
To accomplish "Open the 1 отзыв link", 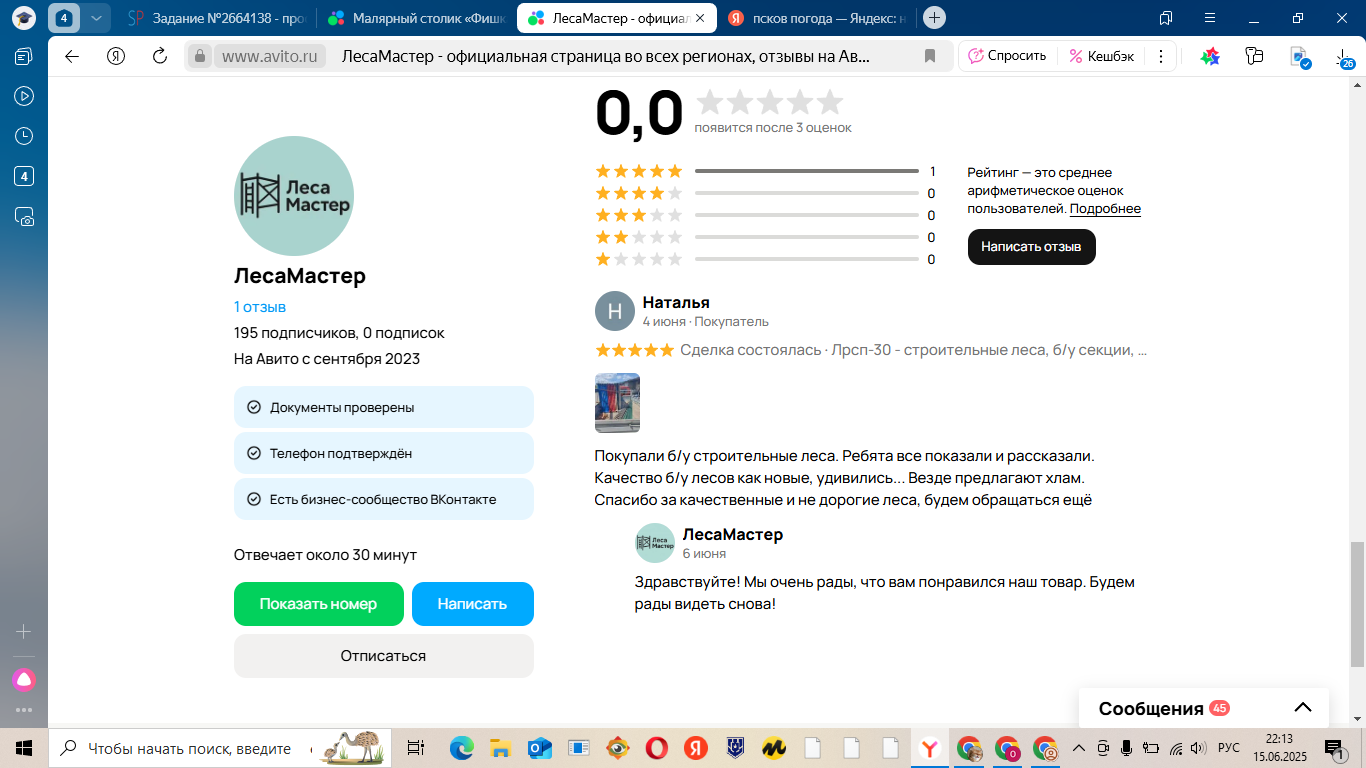I will pos(260,307).
